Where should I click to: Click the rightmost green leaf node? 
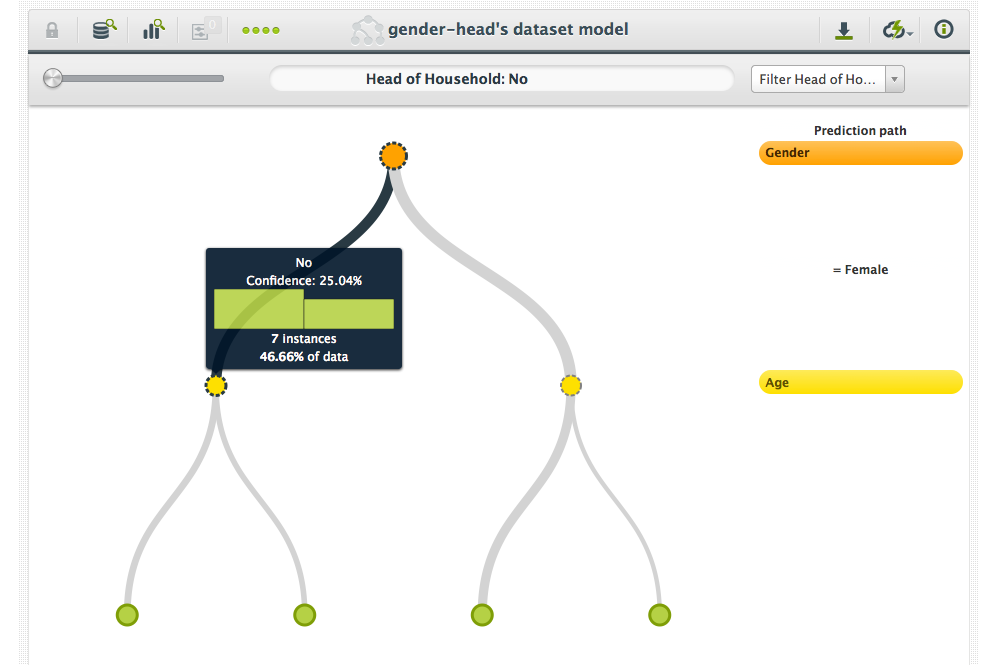[658, 614]
